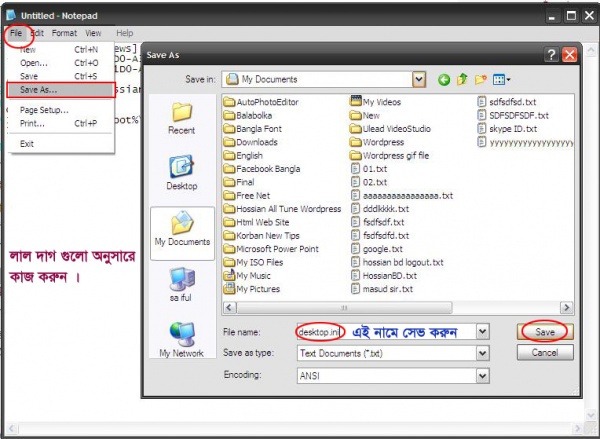
Task: Expand the Save as type dropdown
Action: click(x=483, y=353)
